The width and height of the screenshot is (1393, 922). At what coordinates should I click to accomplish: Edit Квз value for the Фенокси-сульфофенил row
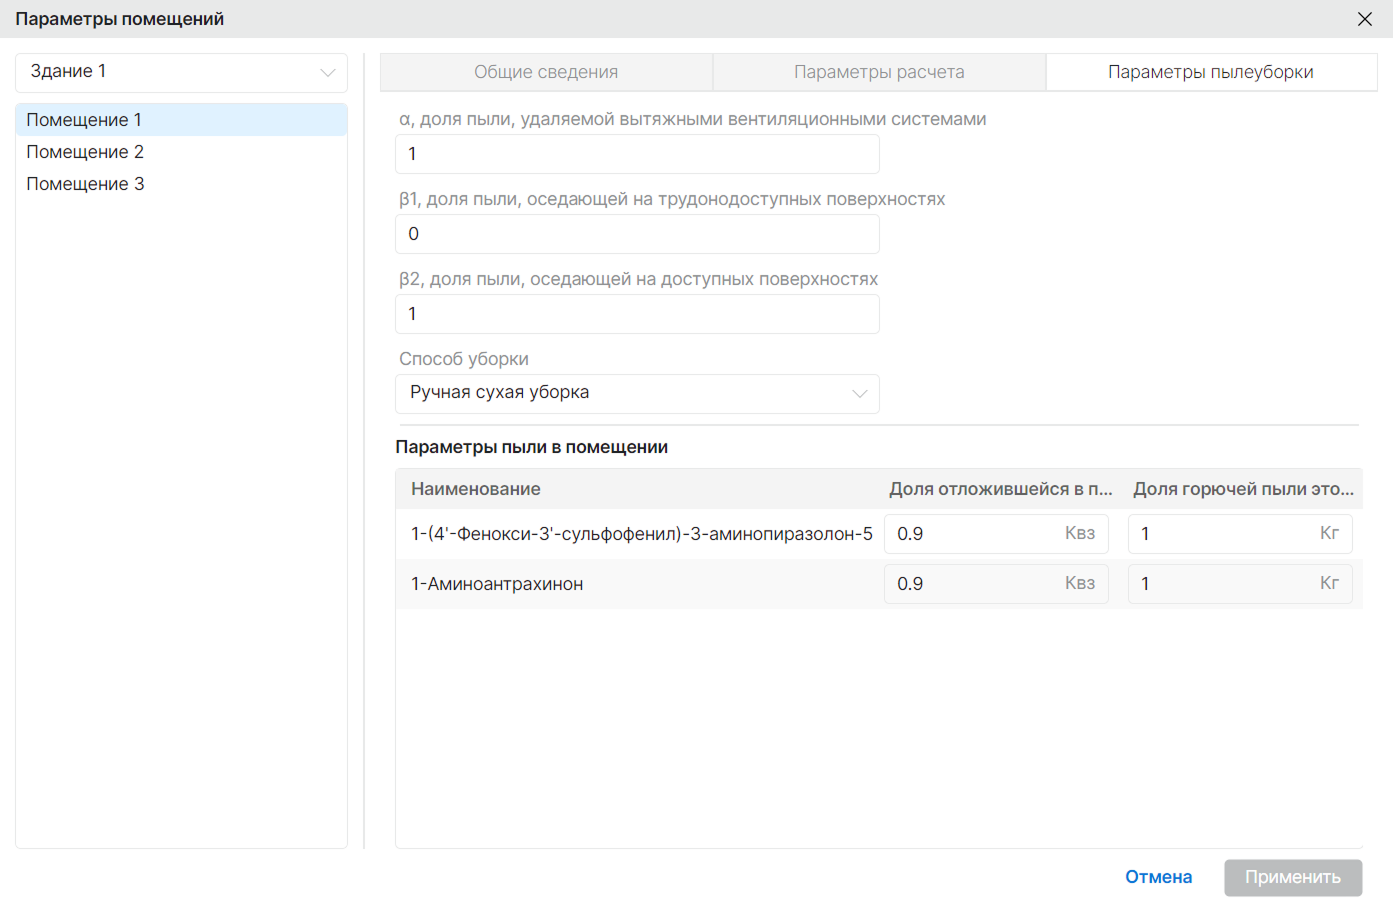coord(996,534)
